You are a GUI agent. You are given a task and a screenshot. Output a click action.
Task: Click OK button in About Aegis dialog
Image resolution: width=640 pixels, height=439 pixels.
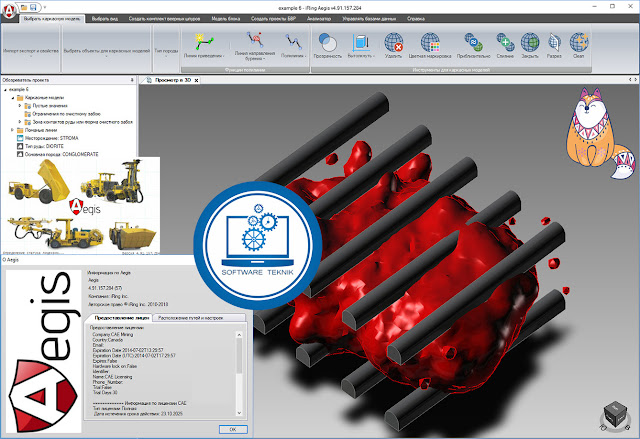tap(233, 429)
